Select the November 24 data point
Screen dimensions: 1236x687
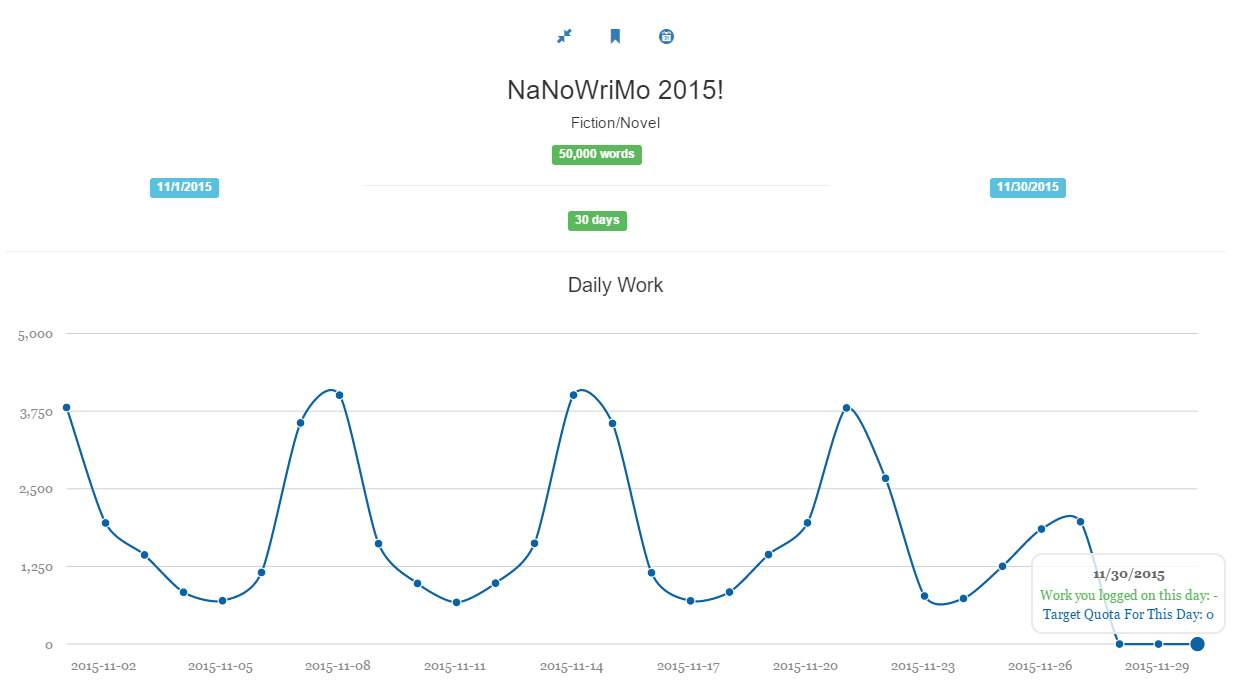(963, 599)
